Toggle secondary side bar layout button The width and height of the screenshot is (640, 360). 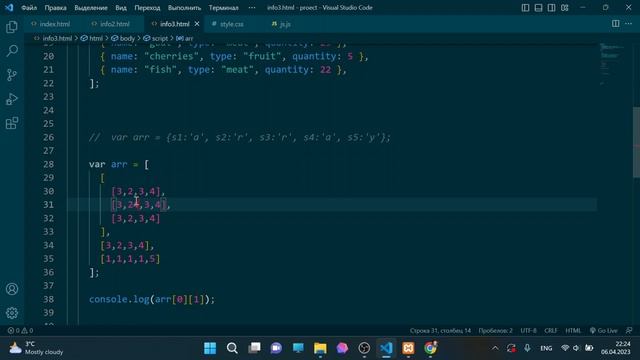point(551,7)
